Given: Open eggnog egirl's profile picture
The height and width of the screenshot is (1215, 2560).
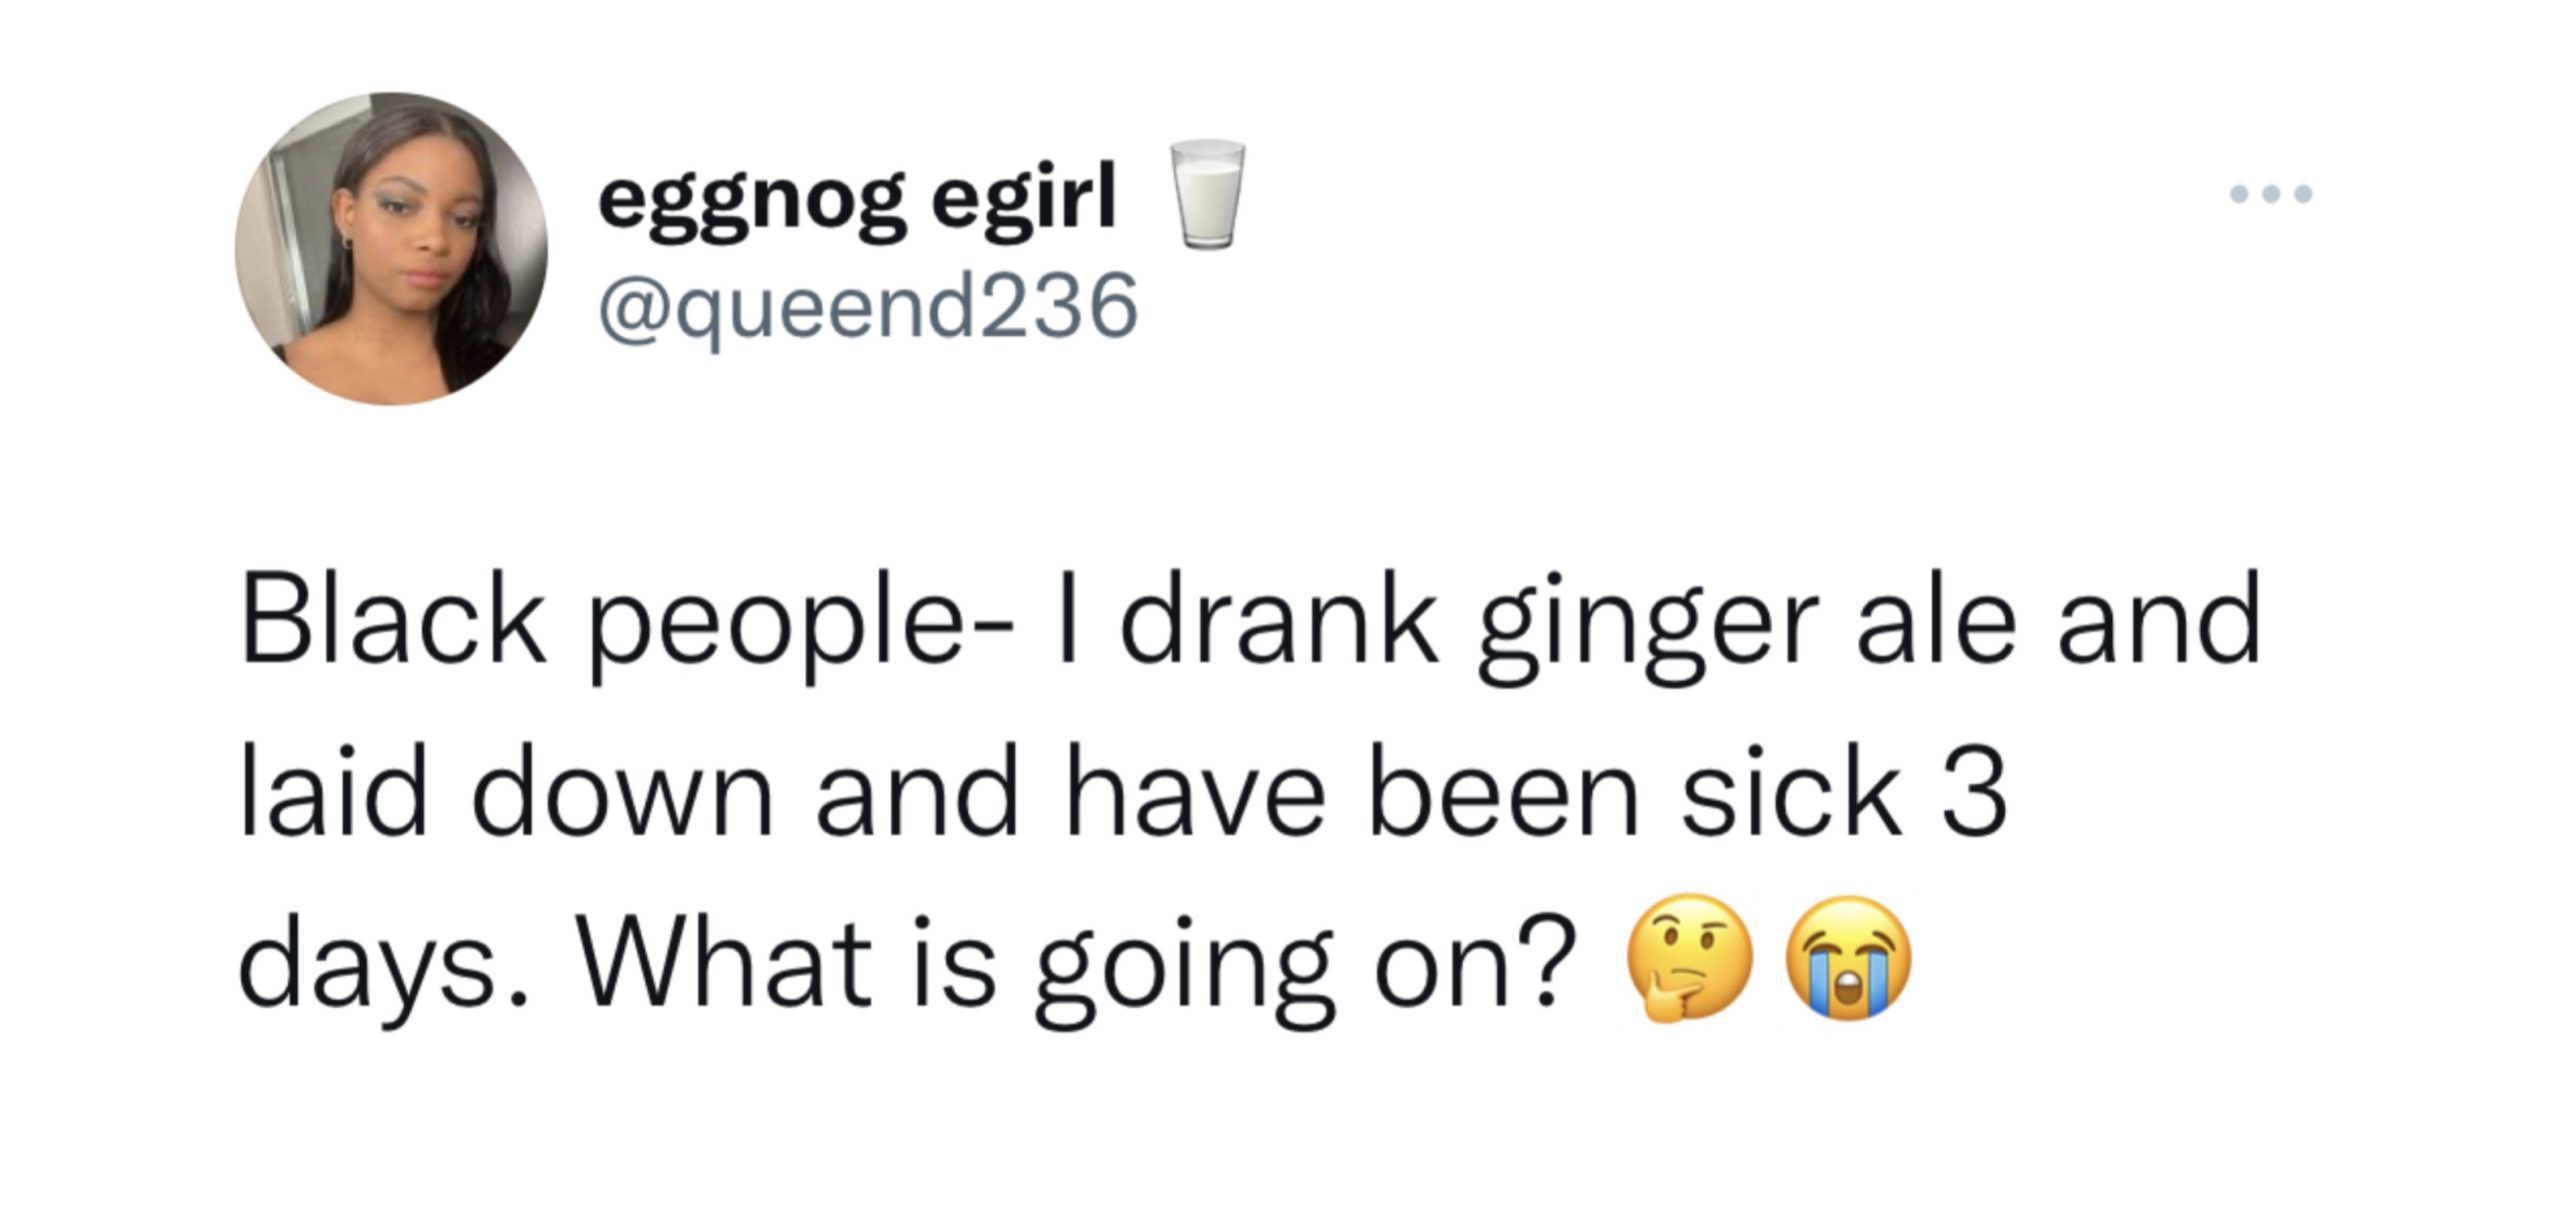Looking at the screenshot, I should point(391,249).
